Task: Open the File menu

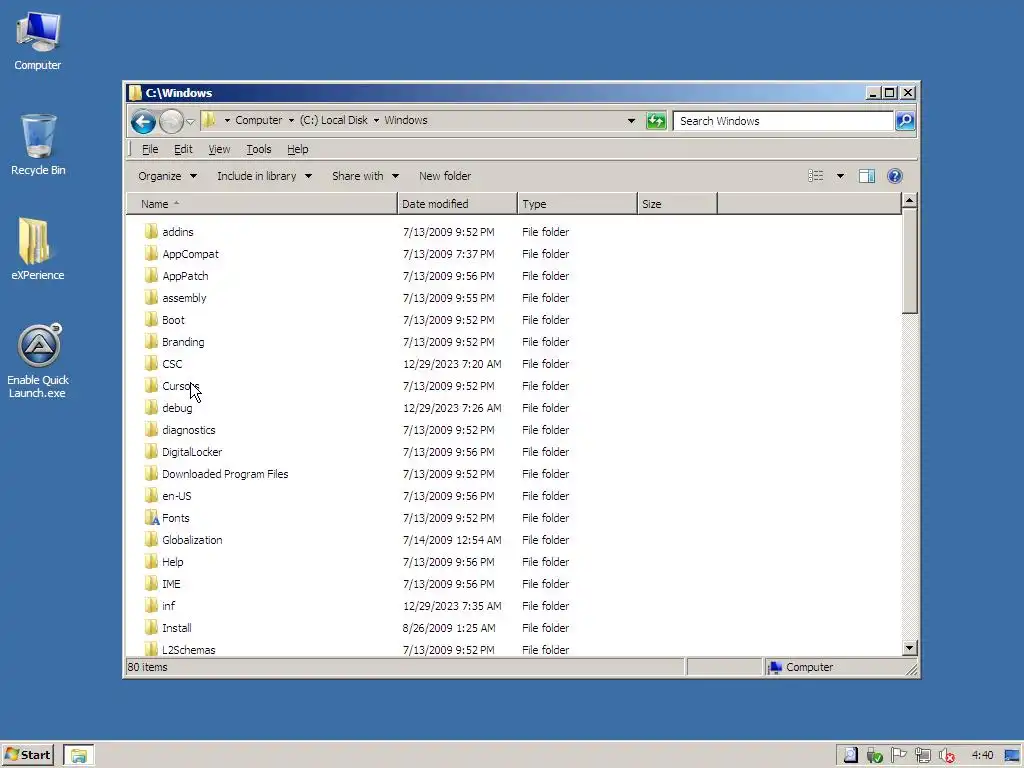Action: pyautogui.click(x=150, y=149)
